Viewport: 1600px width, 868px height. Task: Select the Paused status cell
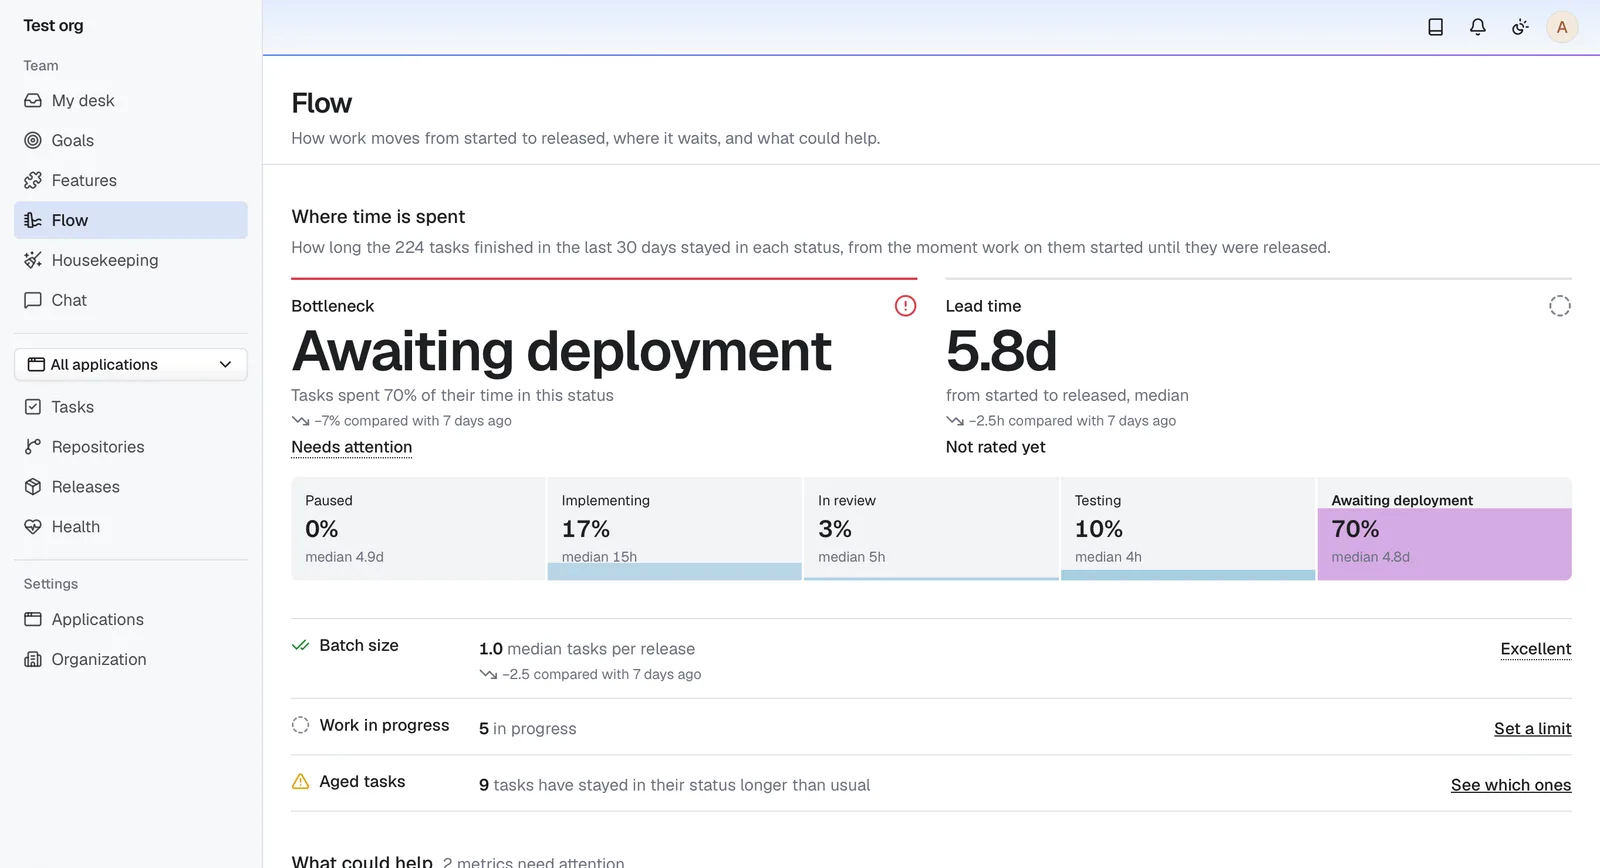[x=418, y=529]
